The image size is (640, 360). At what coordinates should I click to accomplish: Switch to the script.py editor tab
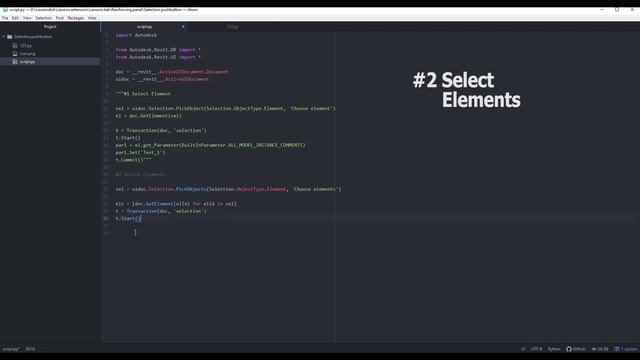[144, 27]
